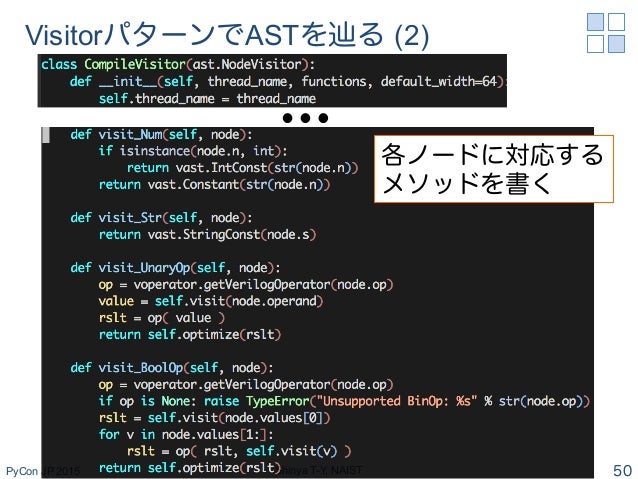Image resolution: width=638 pixels, height=479 pixels.
Task: Select the 'class CompileVisitor(ast.NodeVisitor):' line
Action: (178, 64)
